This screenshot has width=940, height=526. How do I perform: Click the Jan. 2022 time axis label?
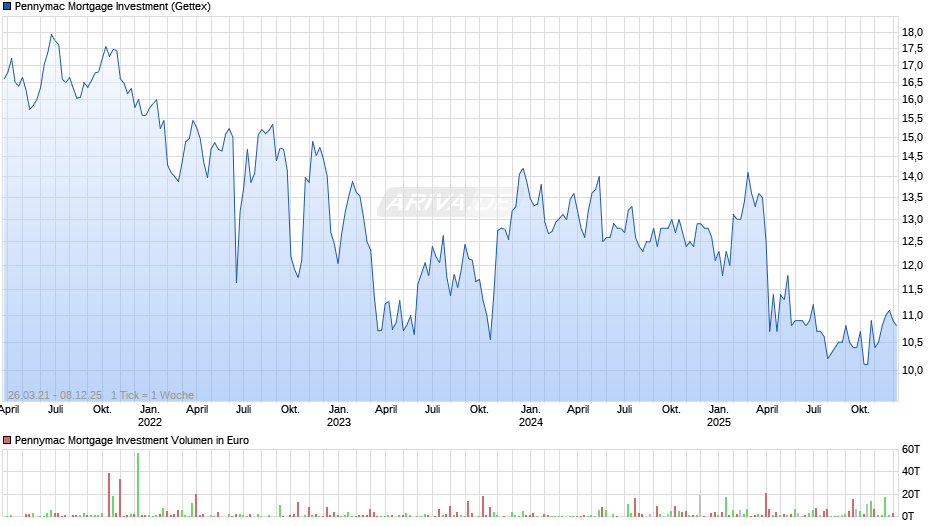150,416
